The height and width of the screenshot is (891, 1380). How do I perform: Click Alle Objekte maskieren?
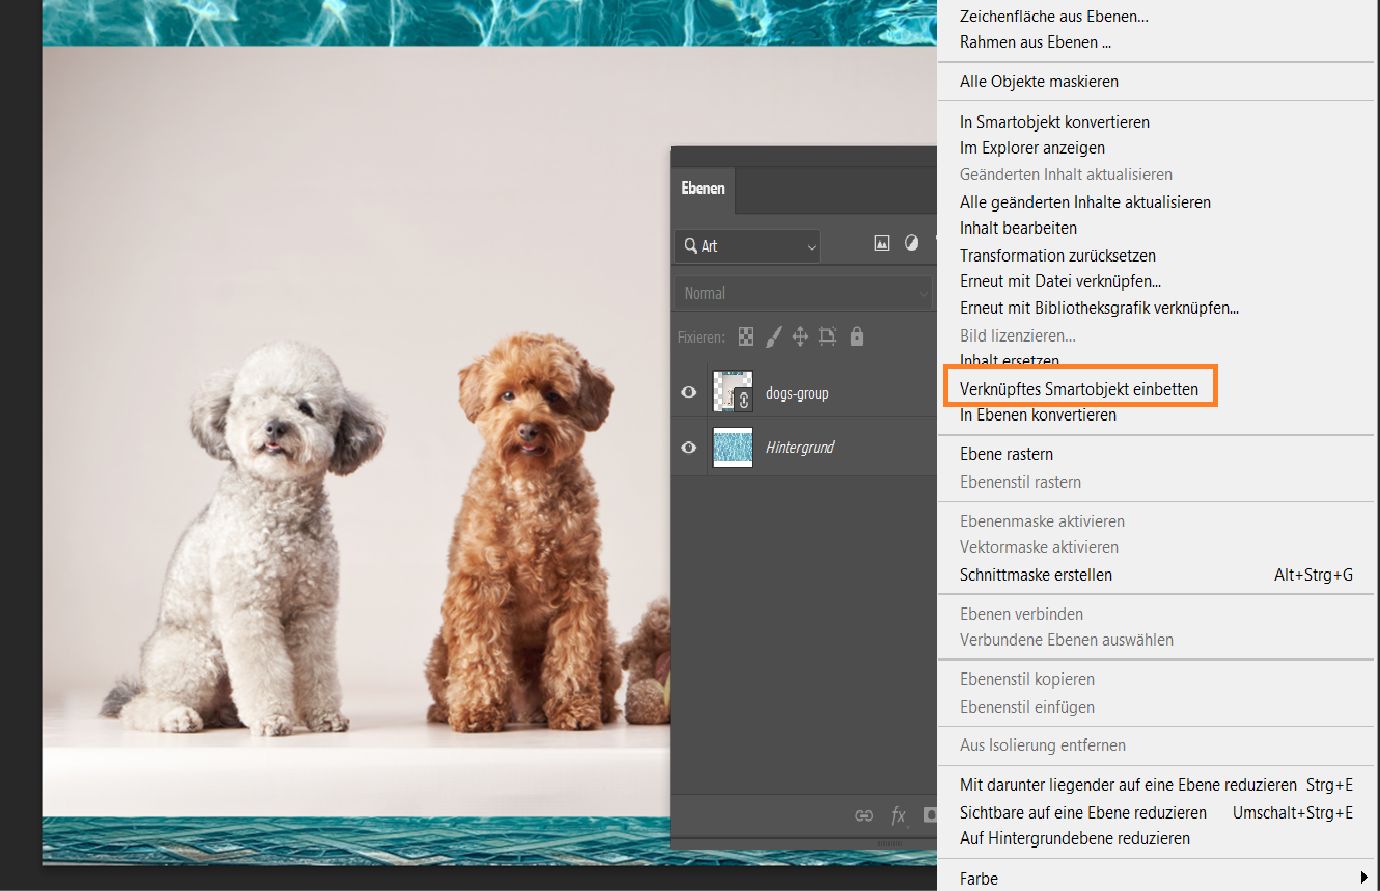tap(1039, 82)
